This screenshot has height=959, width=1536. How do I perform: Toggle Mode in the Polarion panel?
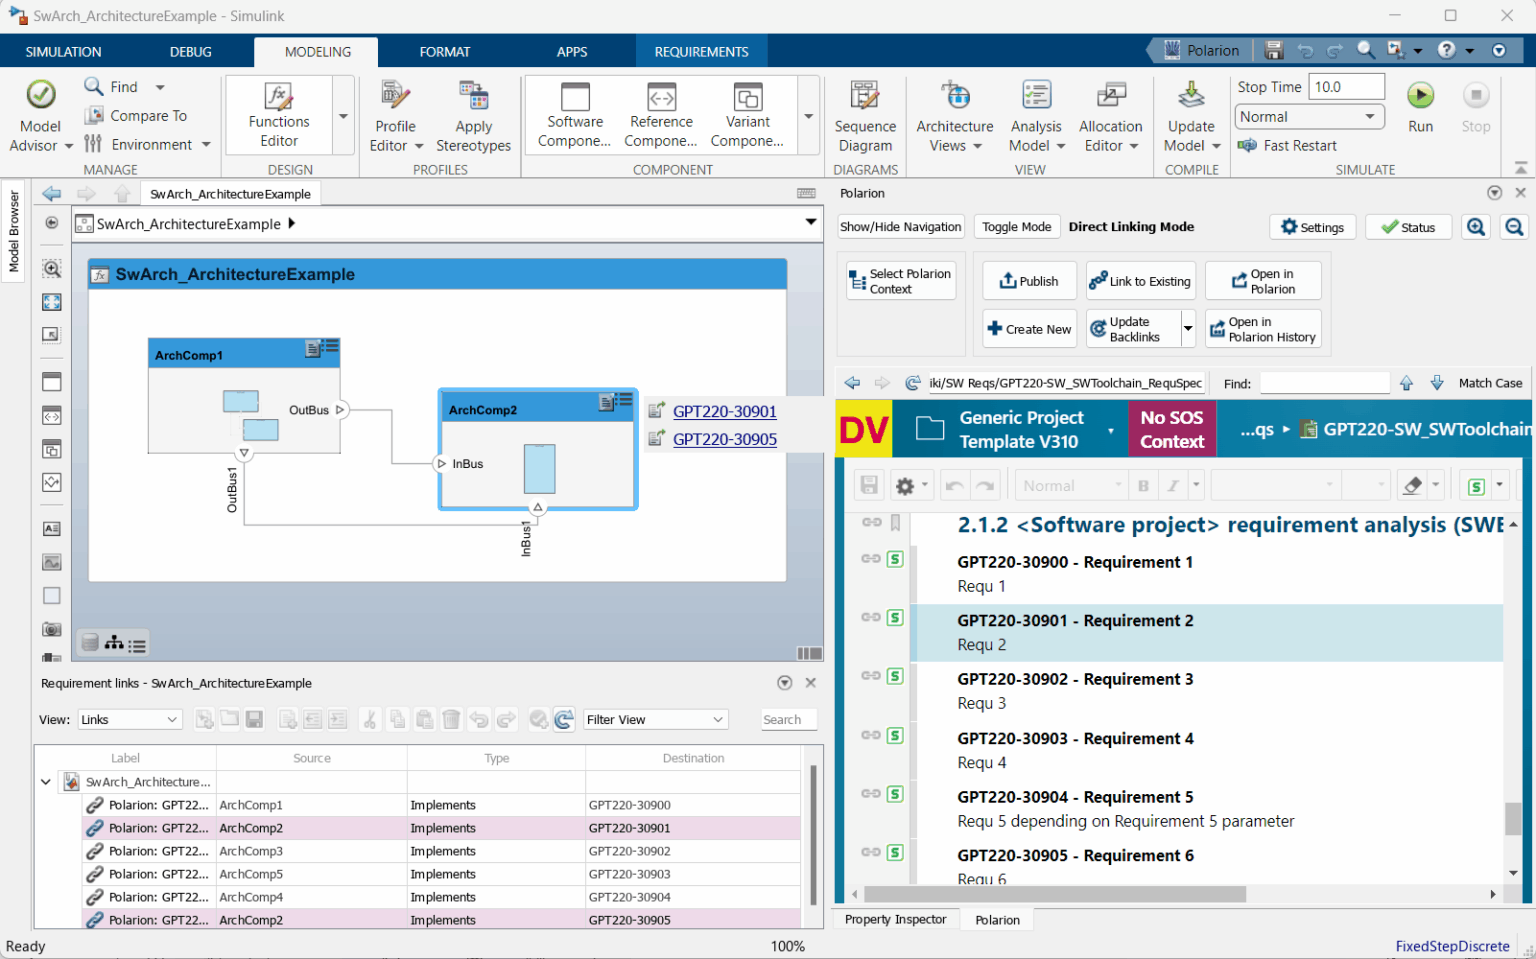(x=1016, y=226)
